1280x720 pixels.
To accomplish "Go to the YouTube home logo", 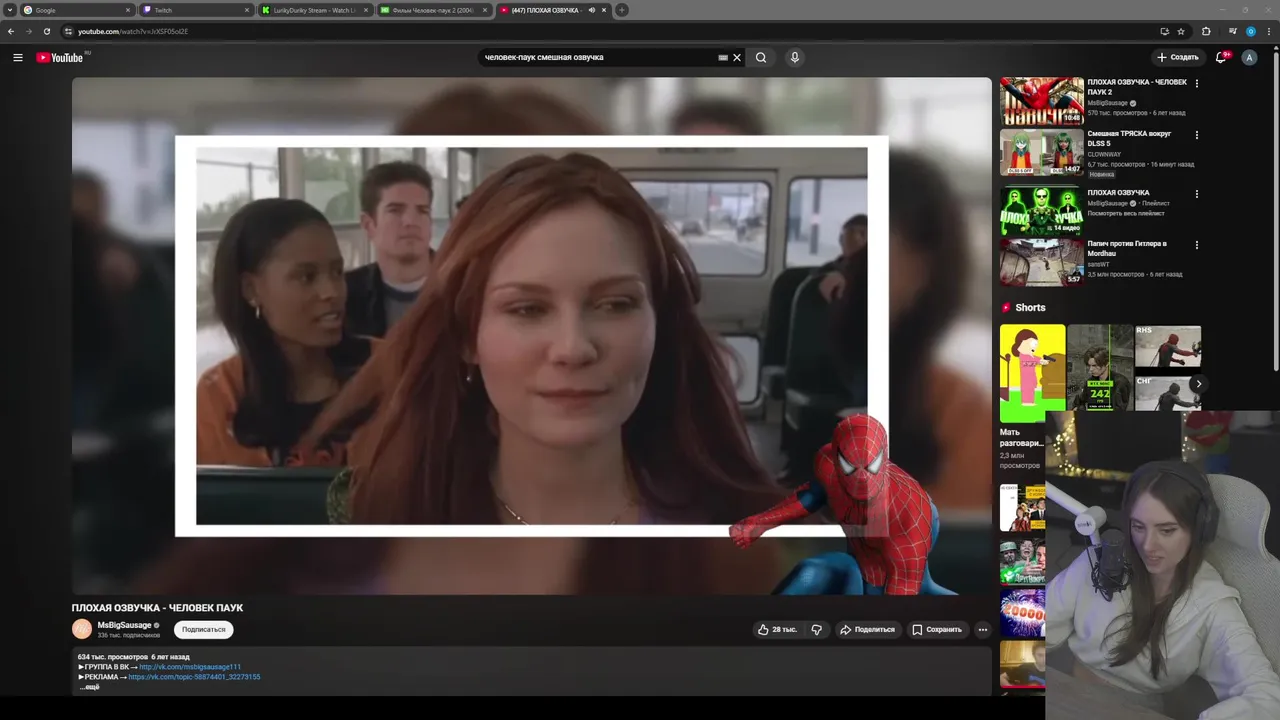I will (60, 57).
